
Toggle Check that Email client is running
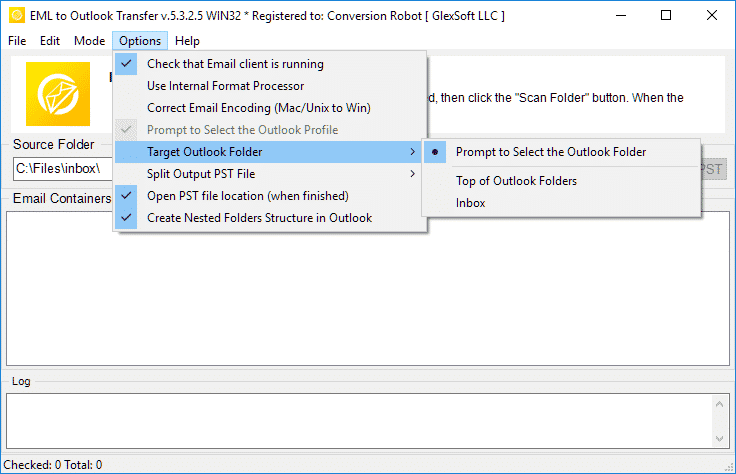[x=270, y=64]
